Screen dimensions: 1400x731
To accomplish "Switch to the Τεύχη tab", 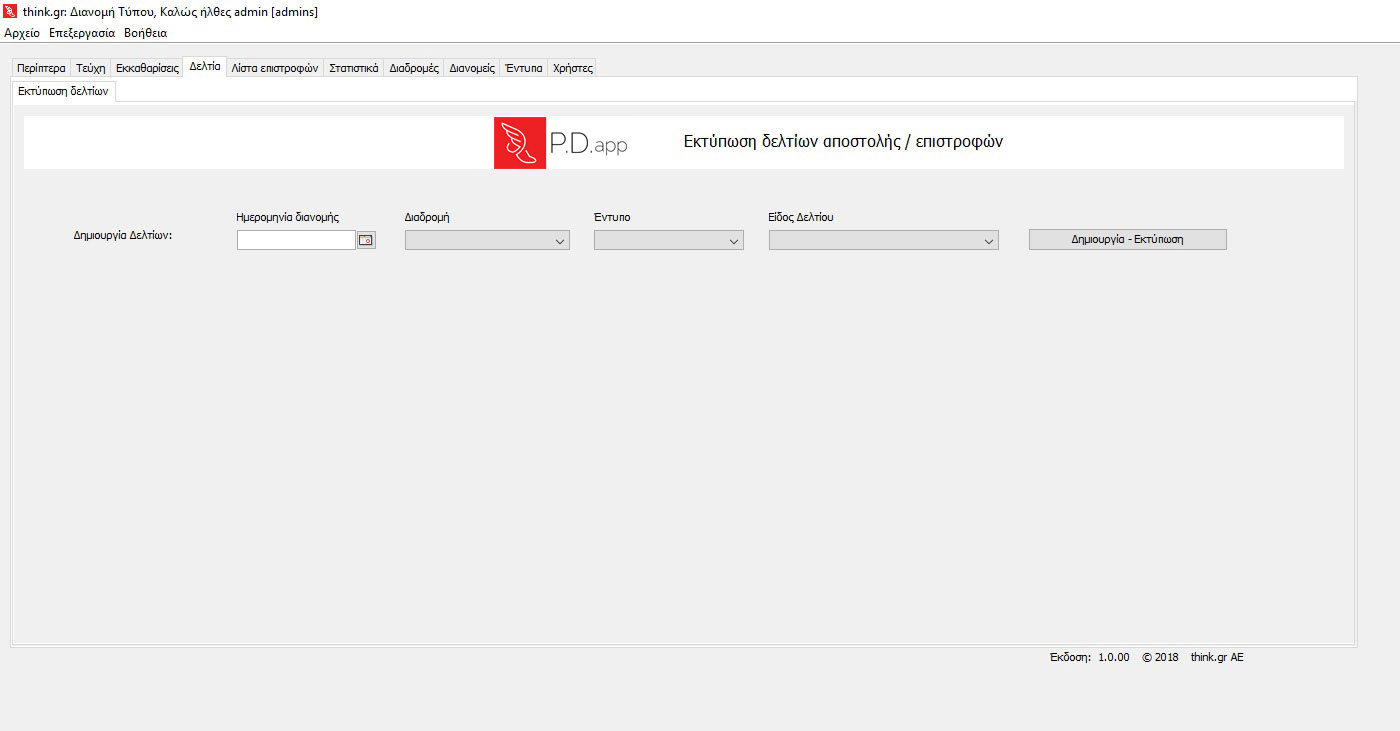I will click(90, 68).
